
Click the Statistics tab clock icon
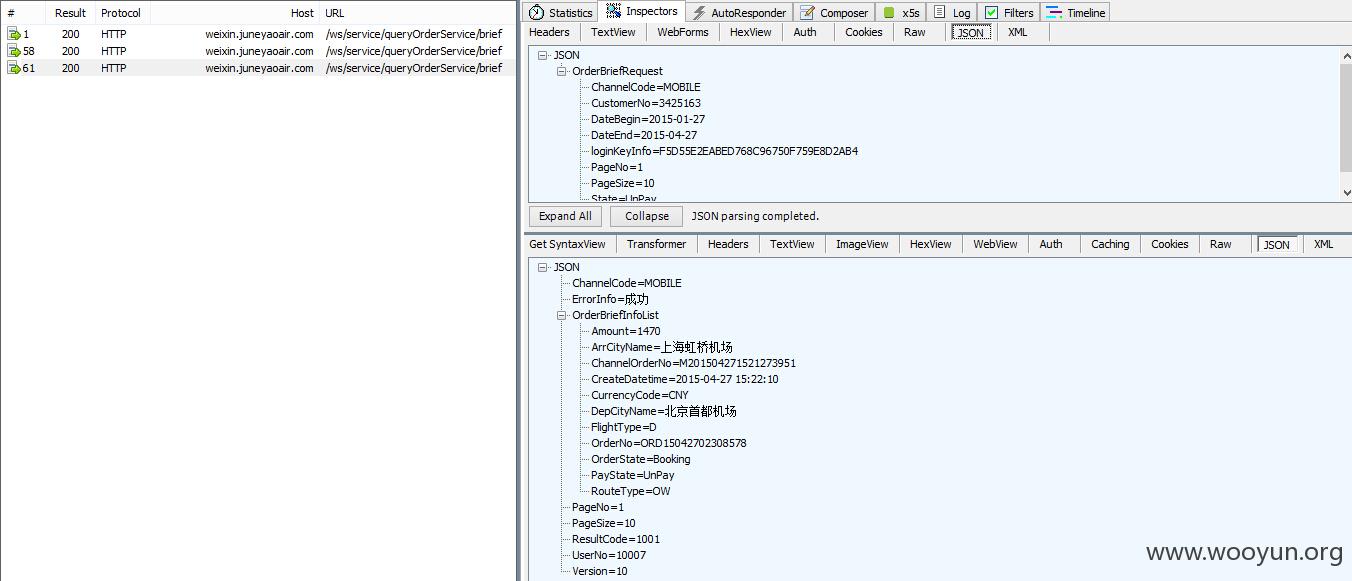(536, 13)
